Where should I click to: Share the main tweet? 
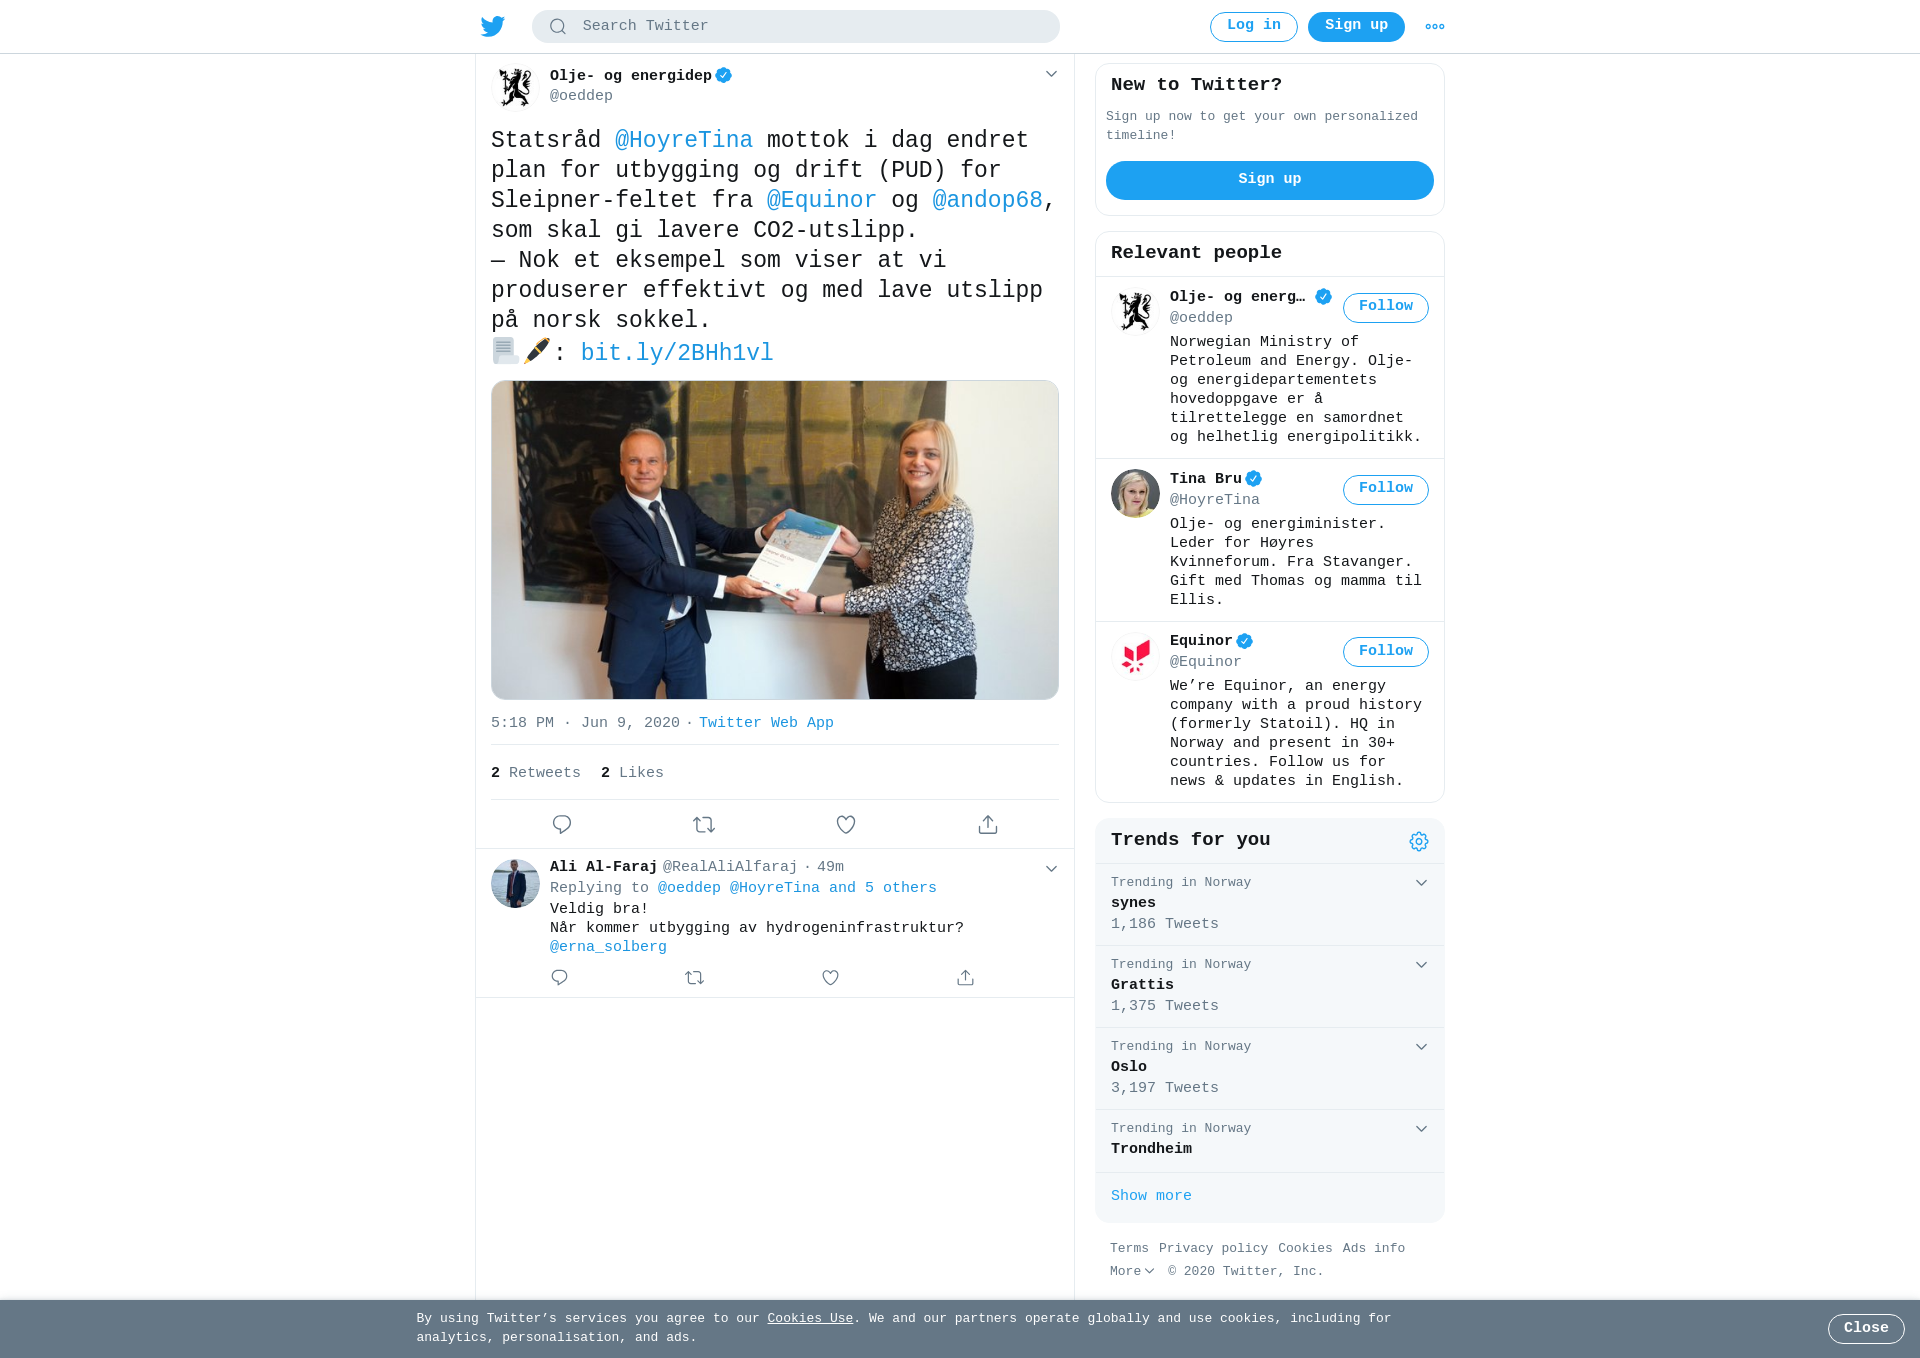(988, 824)
